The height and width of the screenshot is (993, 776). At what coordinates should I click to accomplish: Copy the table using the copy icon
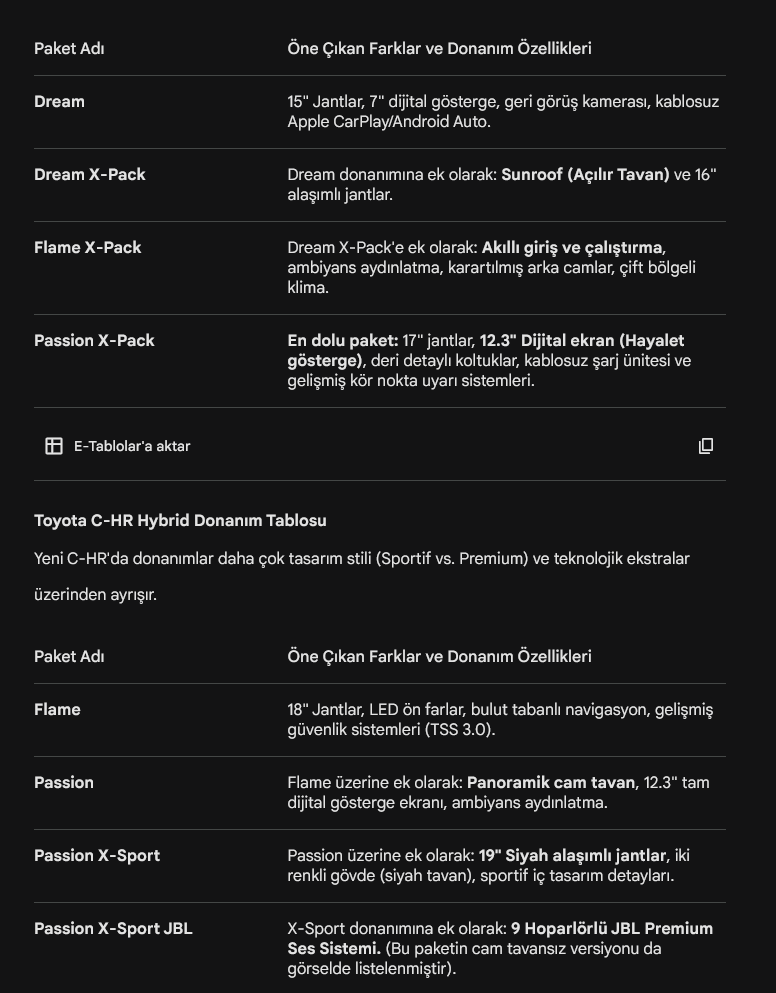click(706, 446)
